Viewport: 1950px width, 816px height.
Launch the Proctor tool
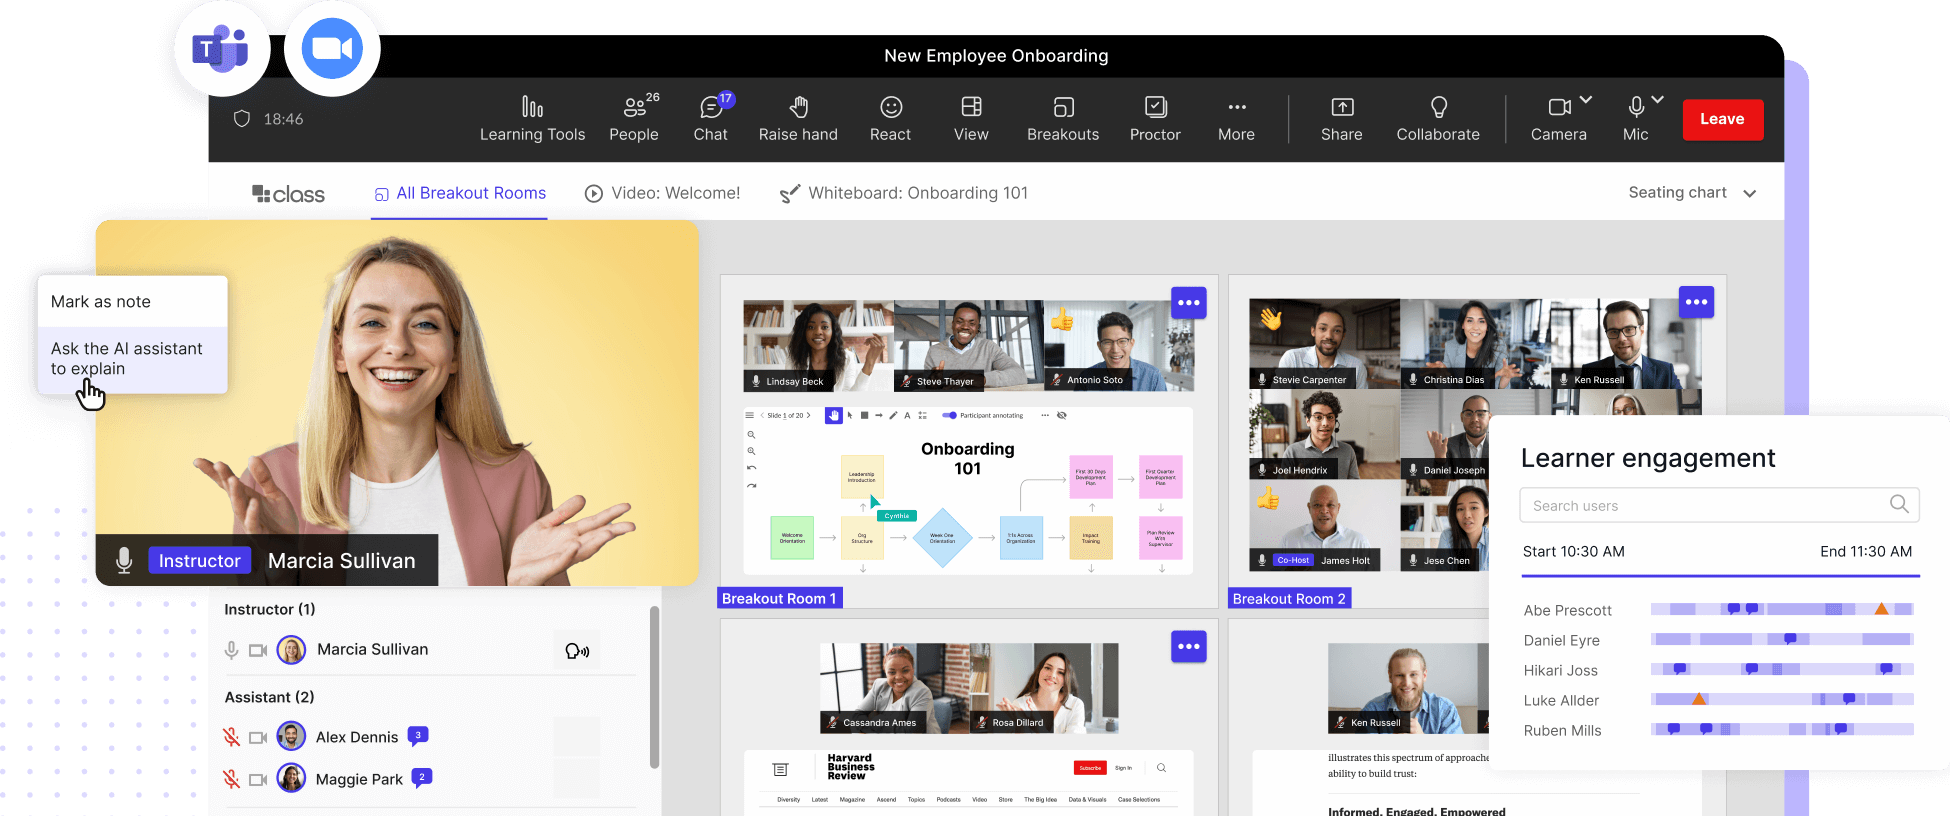1155,119
